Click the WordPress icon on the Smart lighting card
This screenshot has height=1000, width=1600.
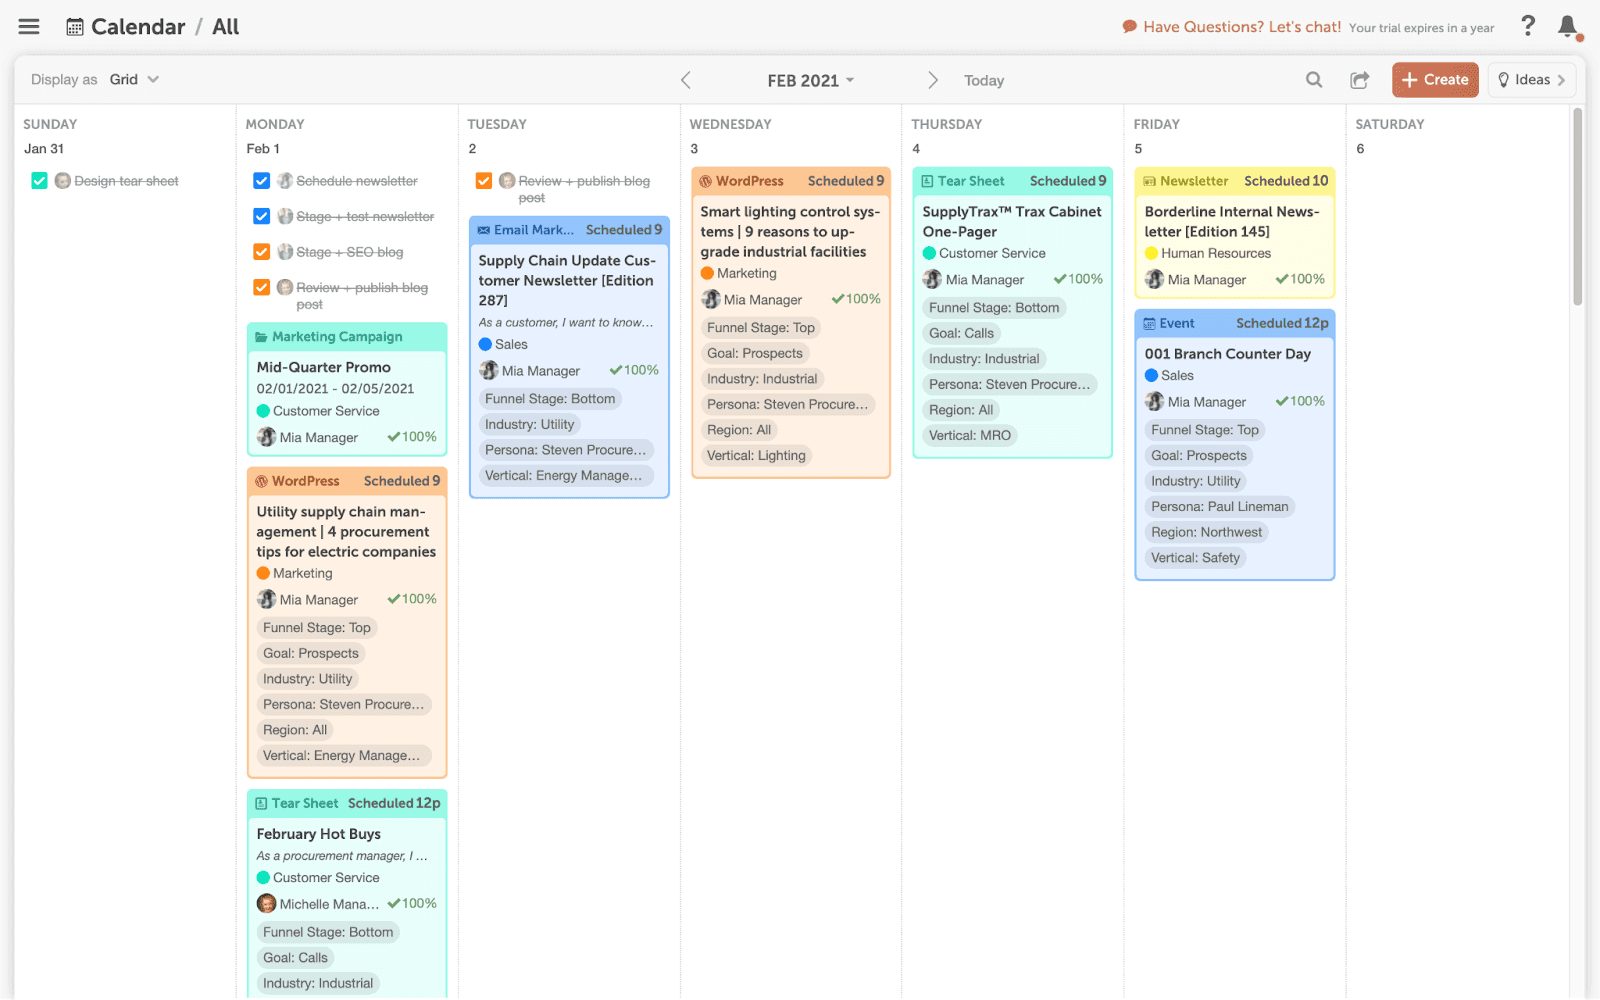(x=706, y=181)
